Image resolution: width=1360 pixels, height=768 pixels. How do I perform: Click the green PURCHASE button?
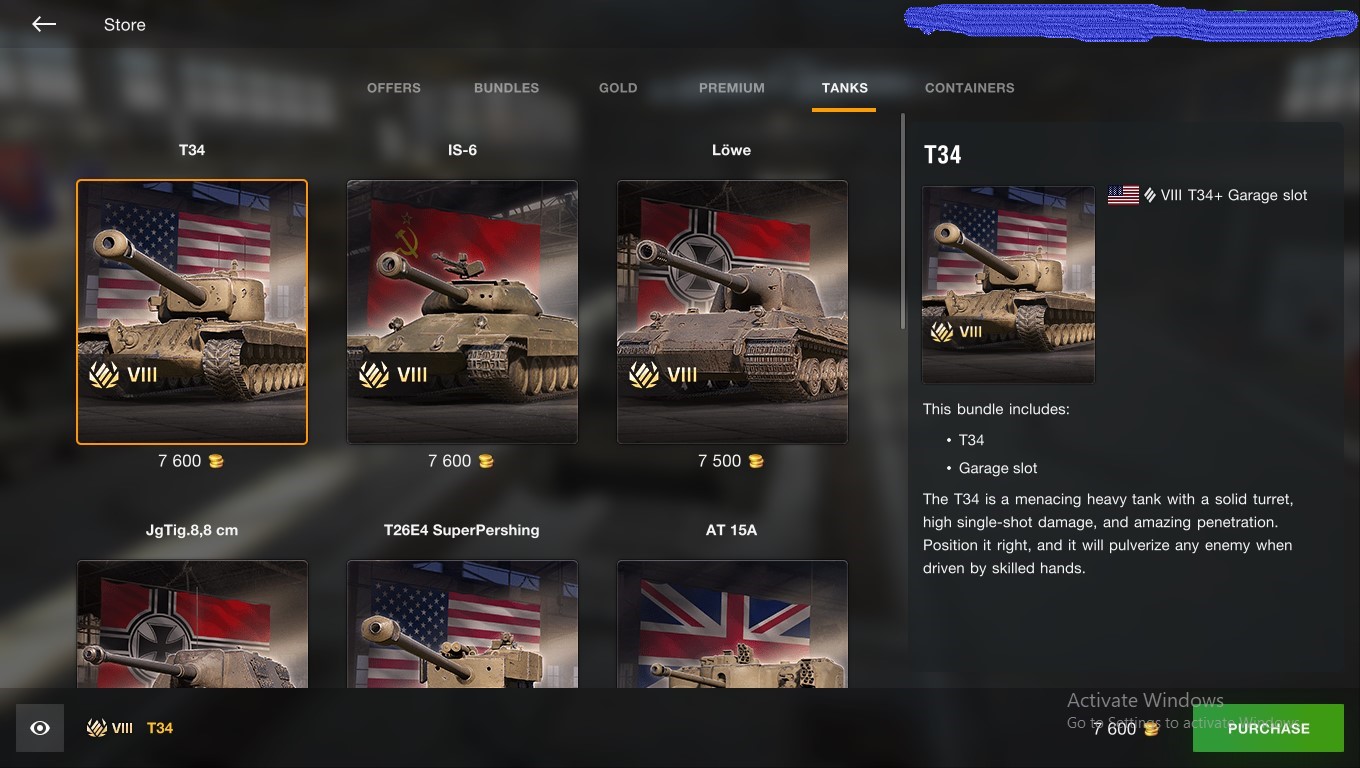tap(1268, 728)
